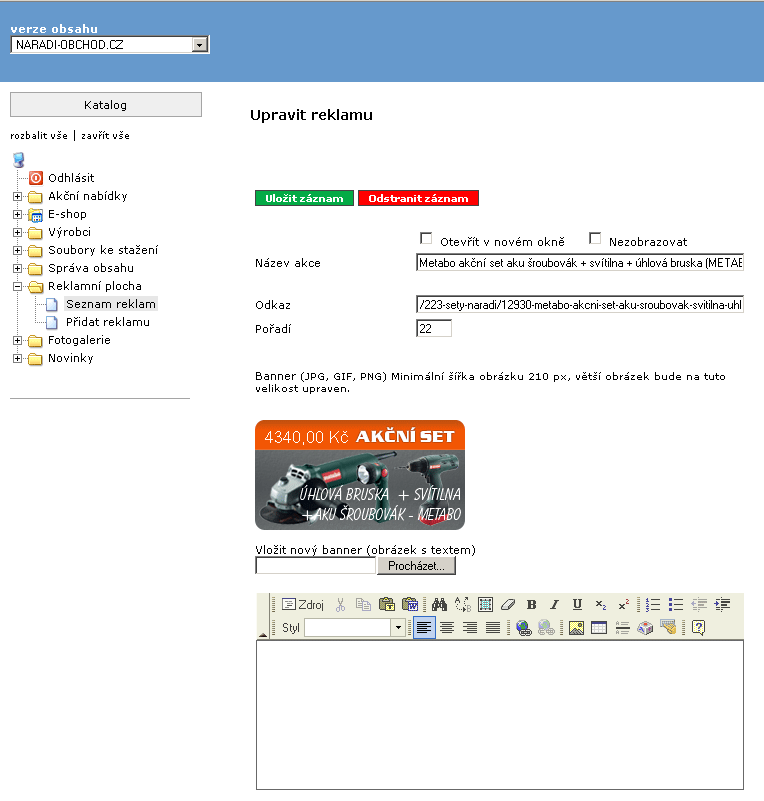Insert horizontal line icon
This screenshot has height=801, width=764.
tap(622, 627)
